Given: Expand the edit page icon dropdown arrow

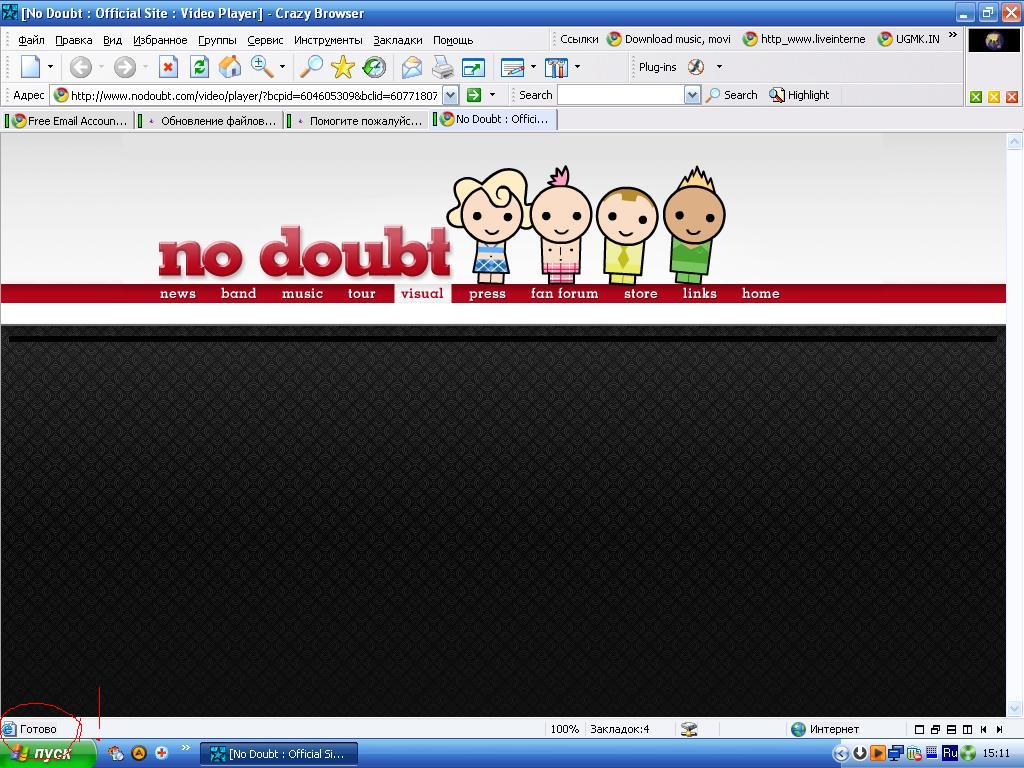Looking at the screenshot, I should [x=533, y=67].
